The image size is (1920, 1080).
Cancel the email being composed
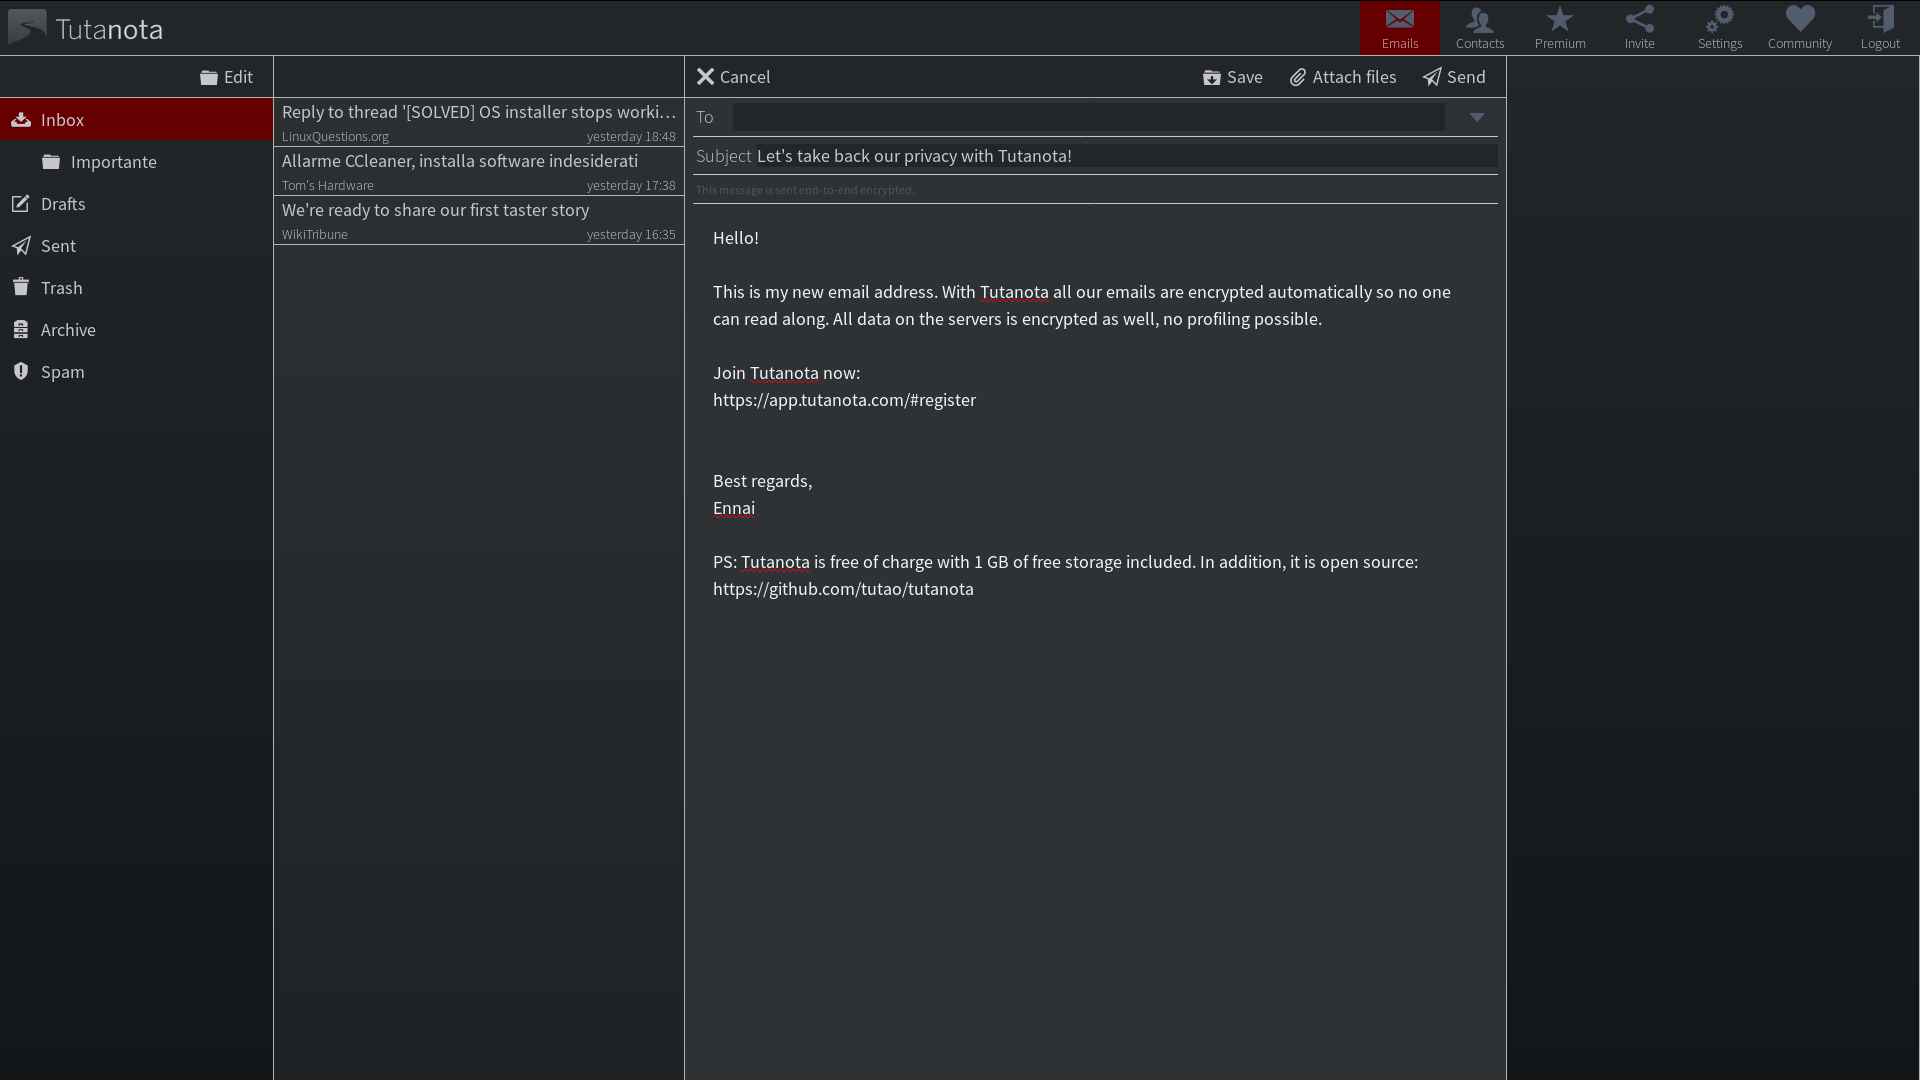click(733, 77)
